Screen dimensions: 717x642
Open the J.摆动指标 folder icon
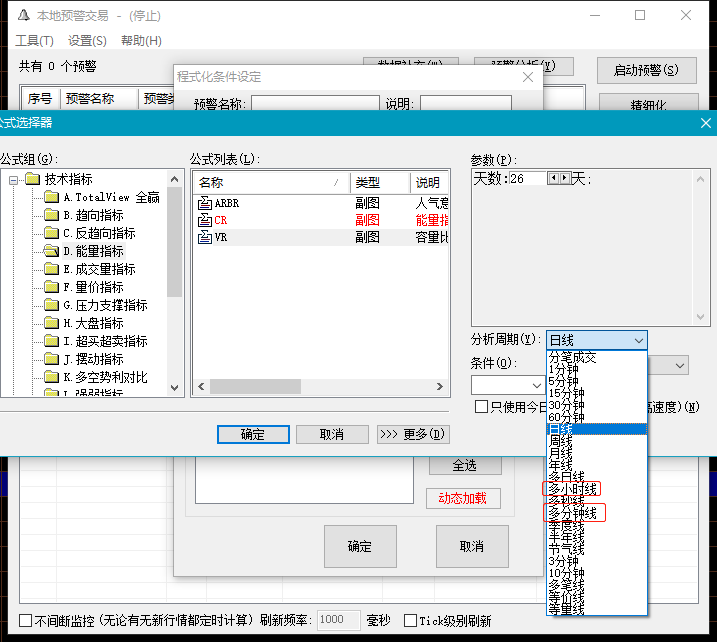tap(52, 359)
